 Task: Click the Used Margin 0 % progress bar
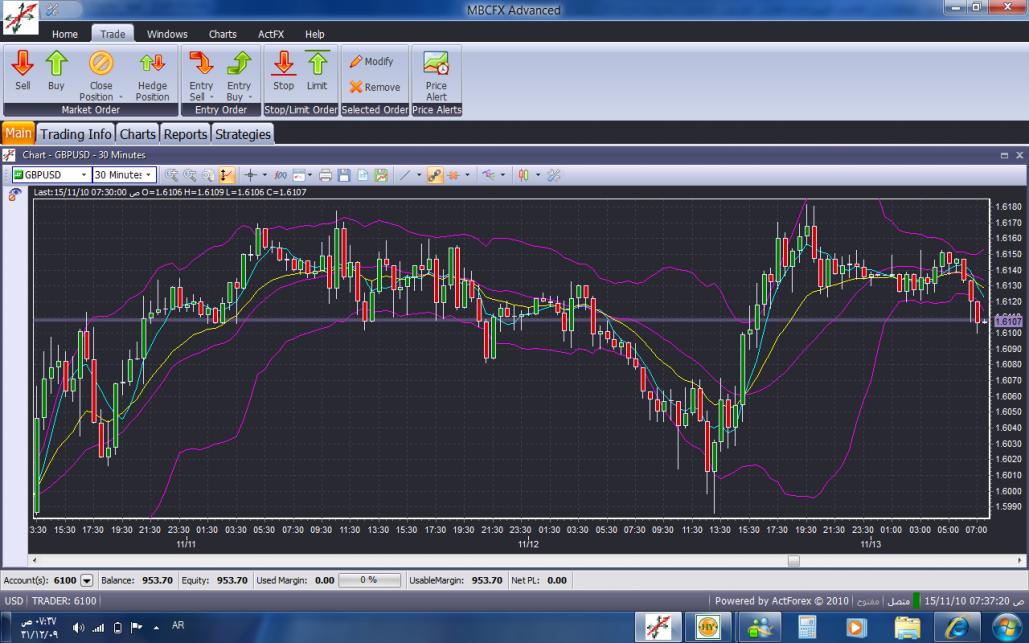[x=369, y=581]
